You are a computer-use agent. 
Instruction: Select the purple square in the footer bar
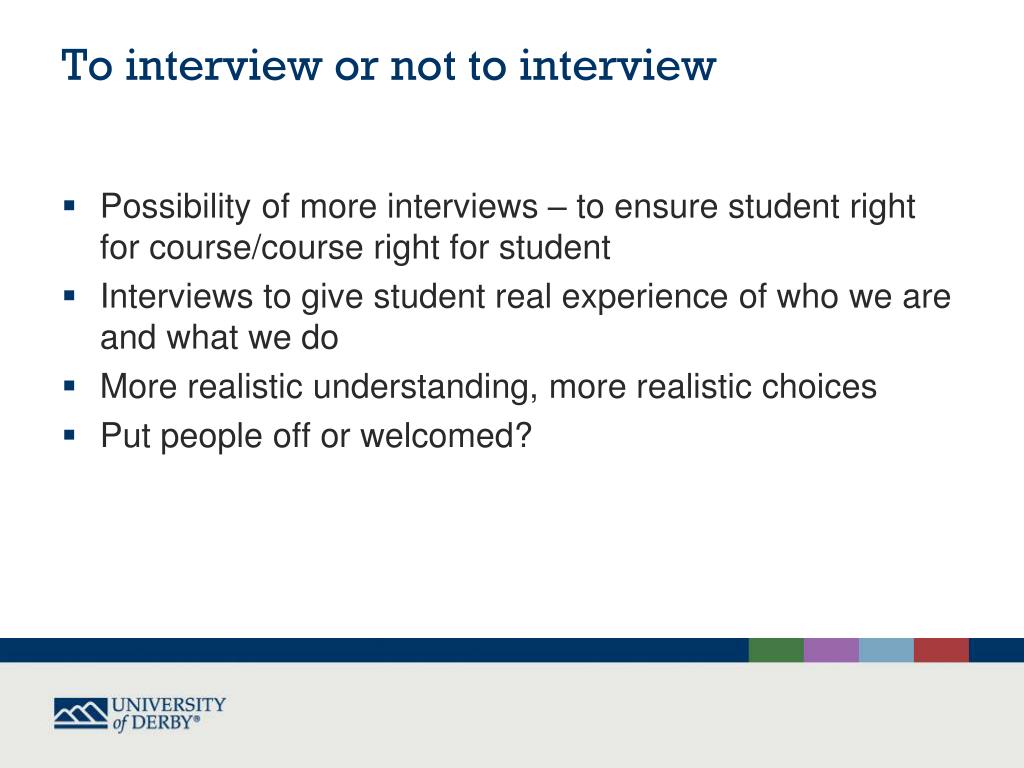pyautogui.click(x=831, y=650)
